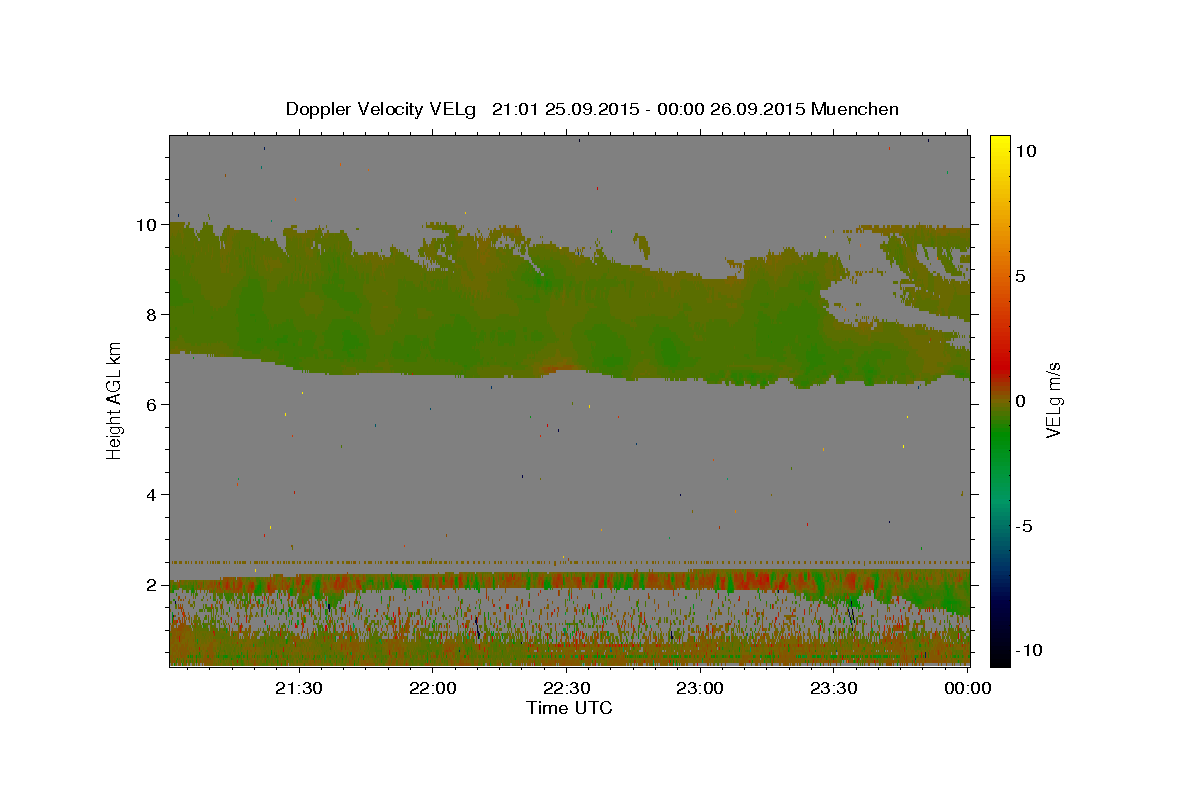Select the '22:00' time axis label
1200x800 pixels.
pyautogui.click(x=432, y=688)
